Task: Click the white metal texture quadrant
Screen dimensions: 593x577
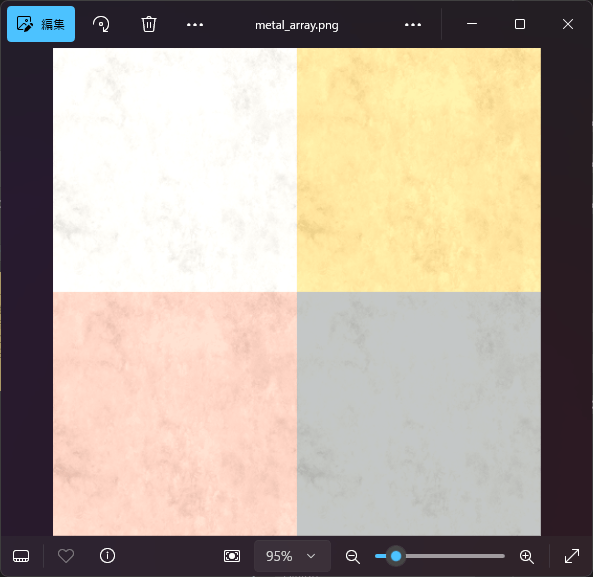Action: (x=175, y=170)
